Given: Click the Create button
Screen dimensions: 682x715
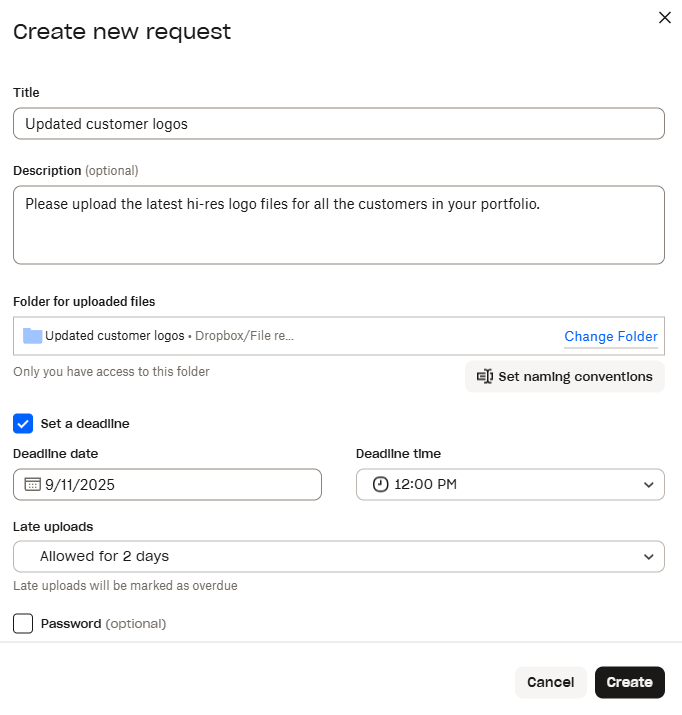Looking at the screenshot, I should (630, 682).
